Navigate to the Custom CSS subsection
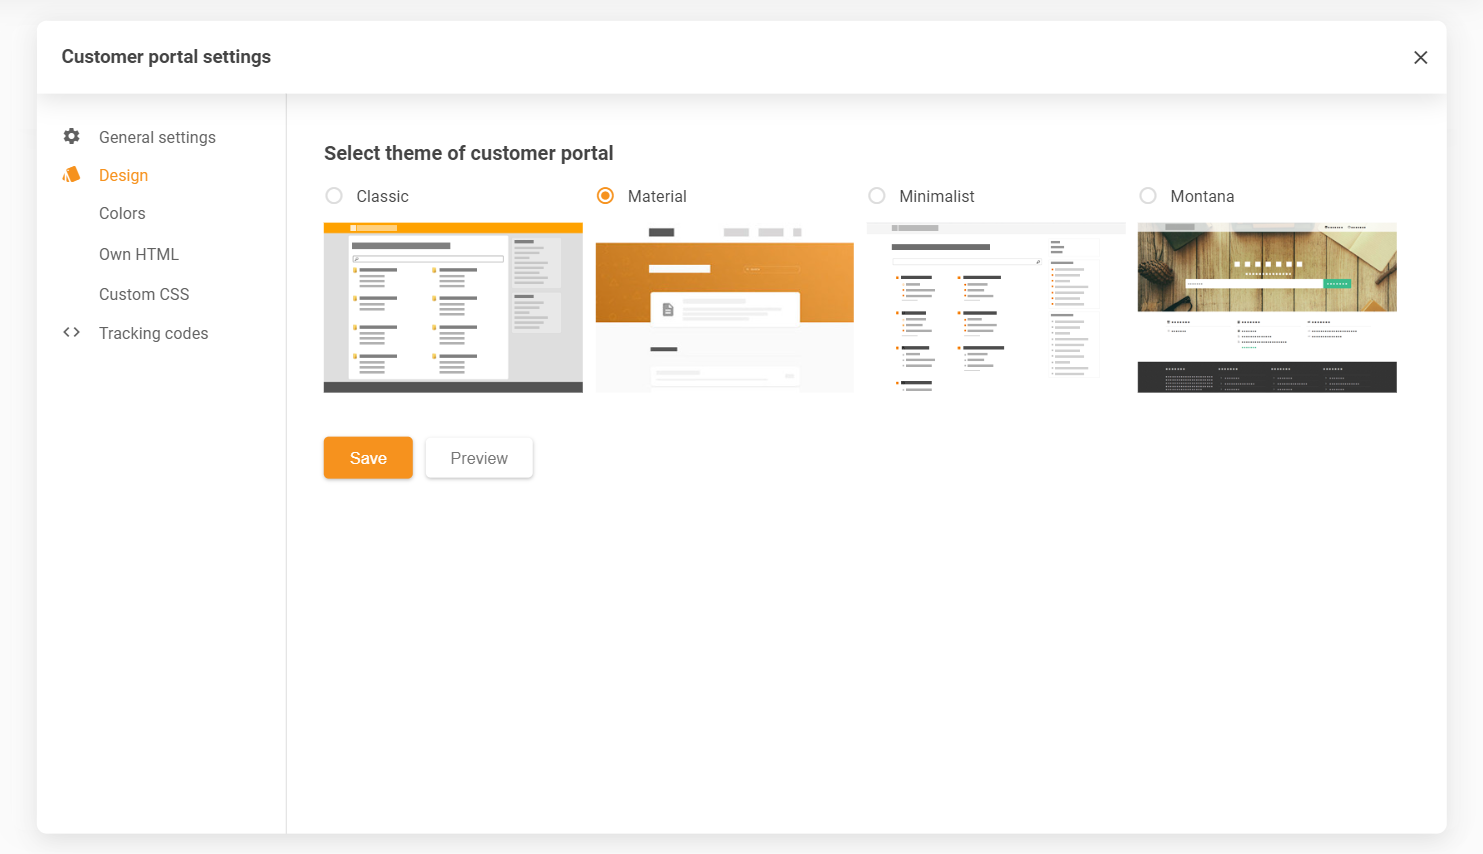 pyautogui.click(x=144, y=294)
